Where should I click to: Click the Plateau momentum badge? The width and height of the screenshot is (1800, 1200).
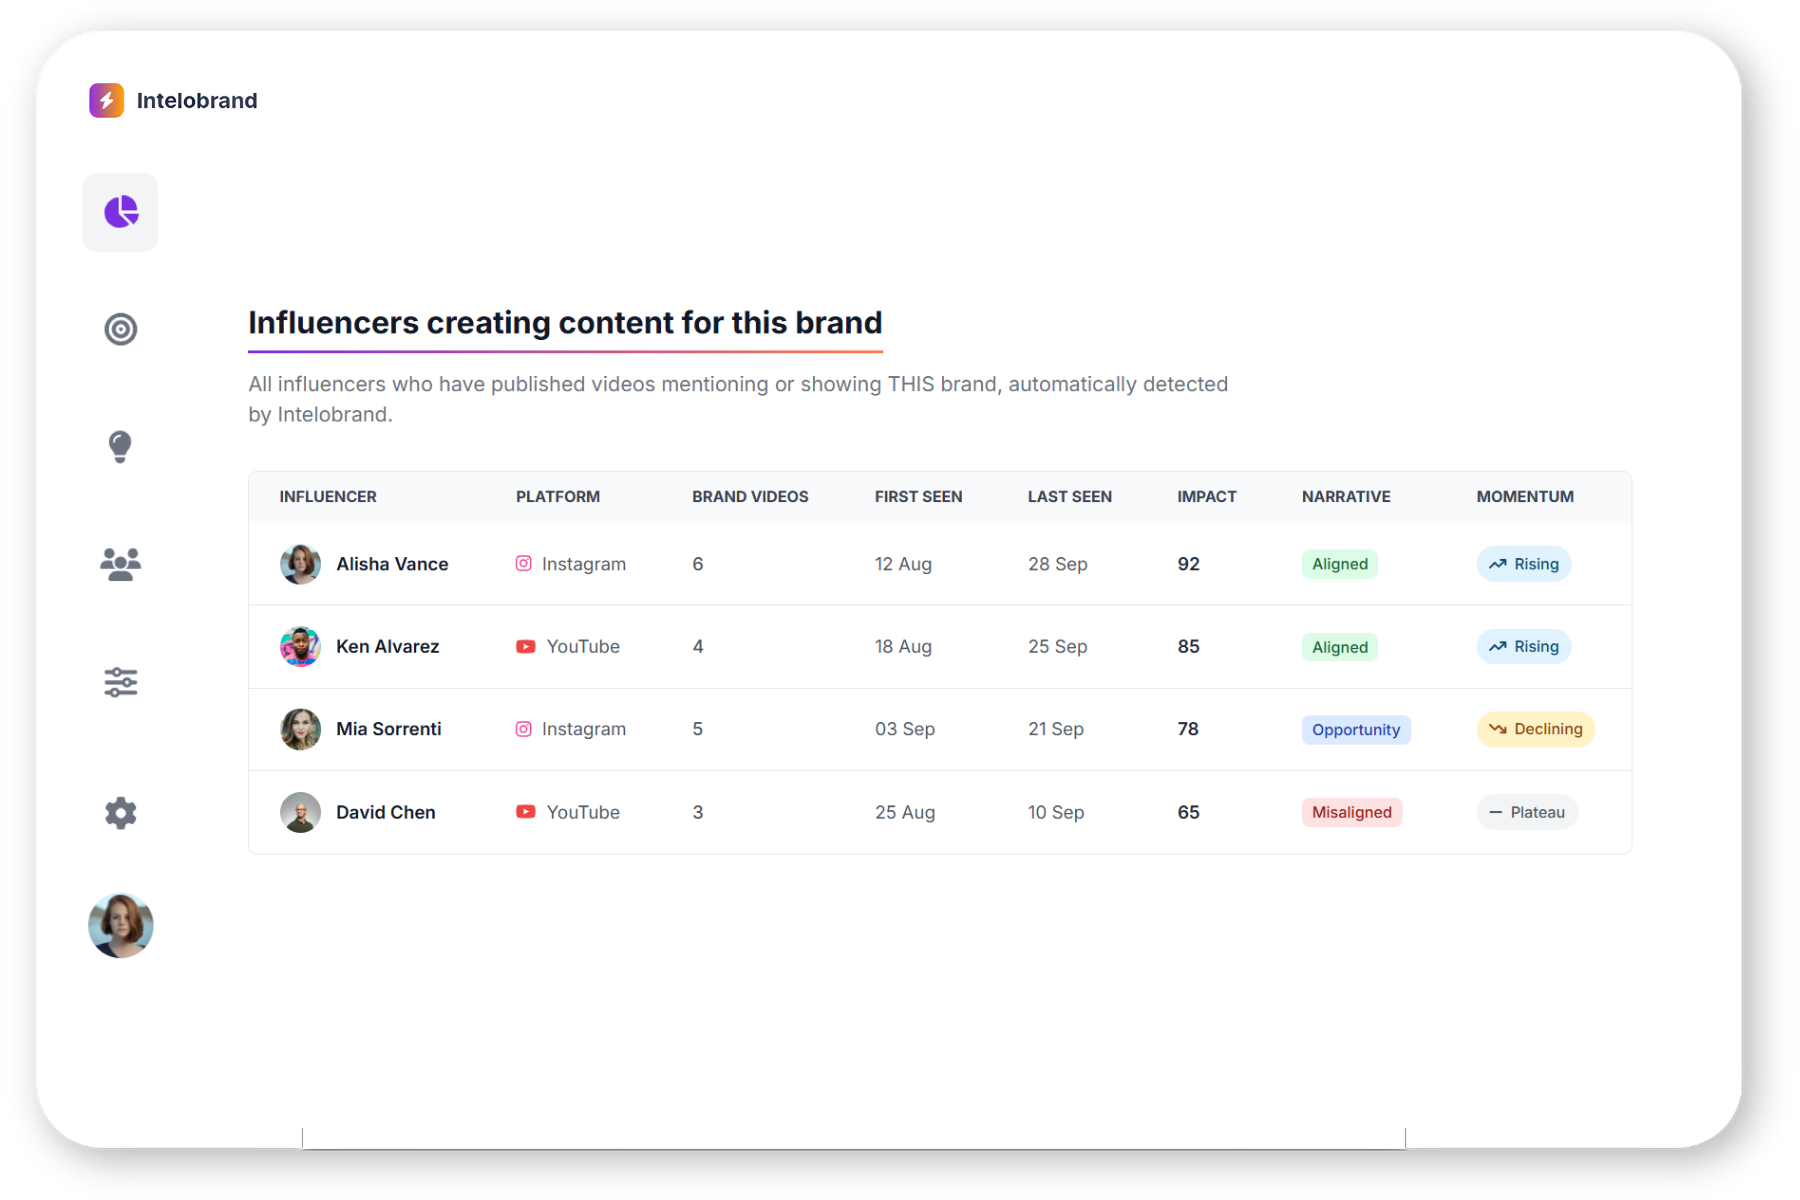tap(1527, 812)
